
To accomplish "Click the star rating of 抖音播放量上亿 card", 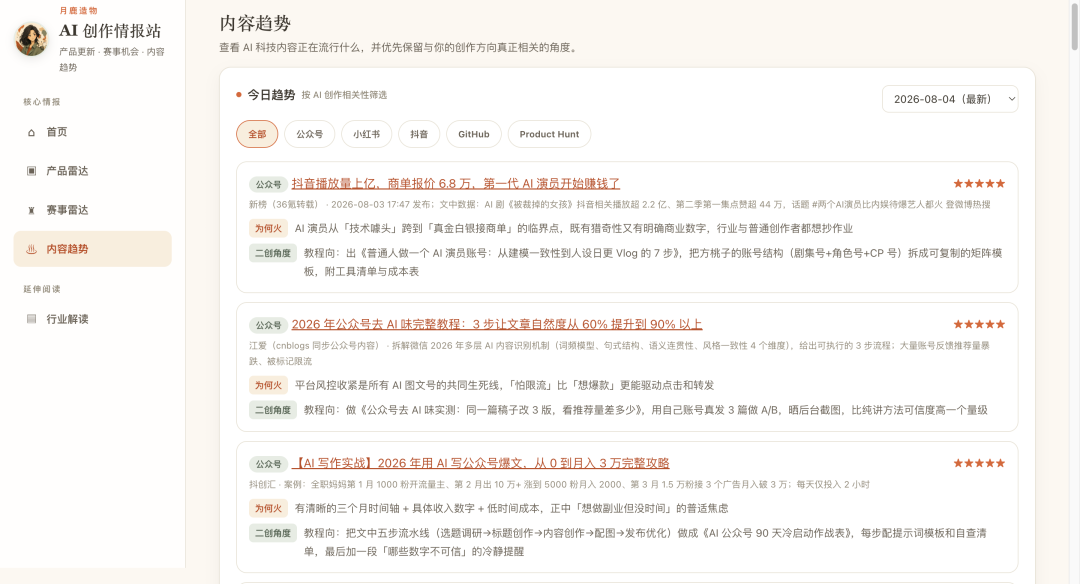I will [979, 184].
